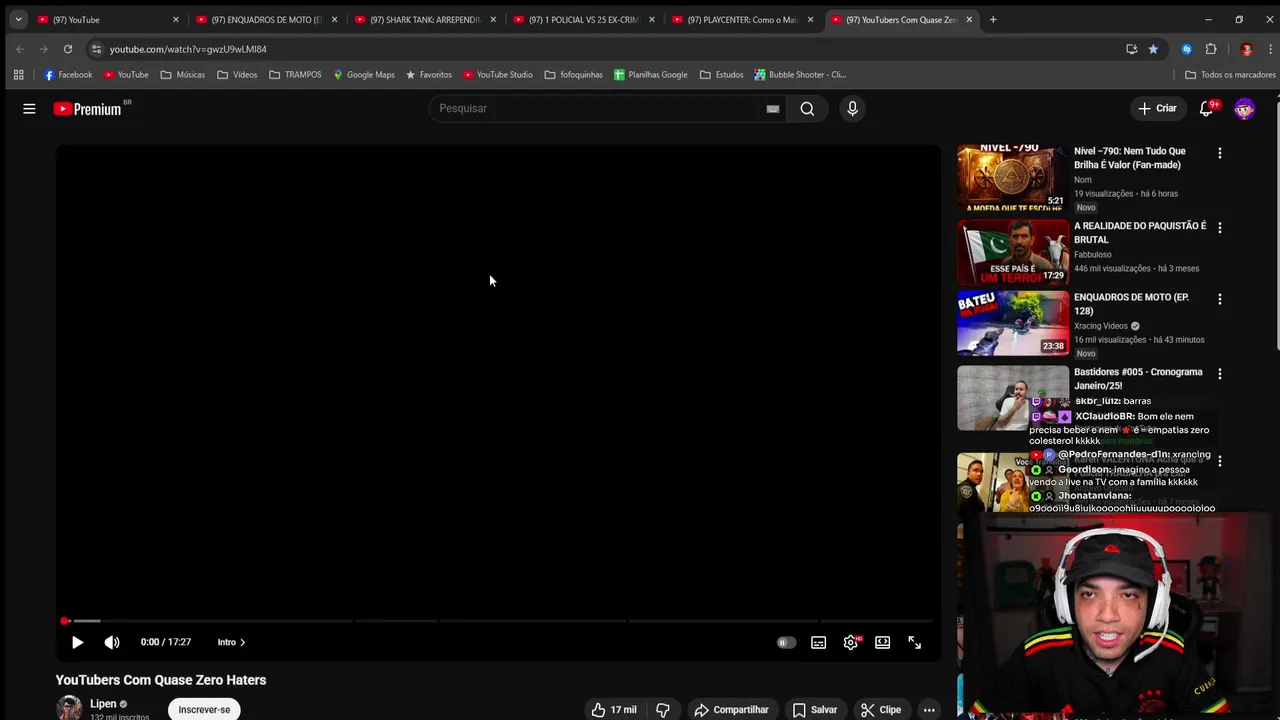
Task: Save video using Salvar button
Action: click(815, 710)
